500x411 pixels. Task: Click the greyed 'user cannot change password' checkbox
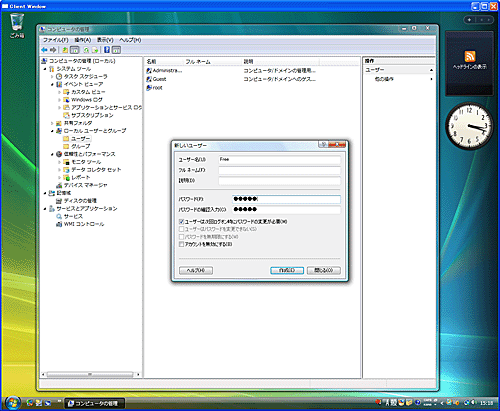(x=181, y=229)
